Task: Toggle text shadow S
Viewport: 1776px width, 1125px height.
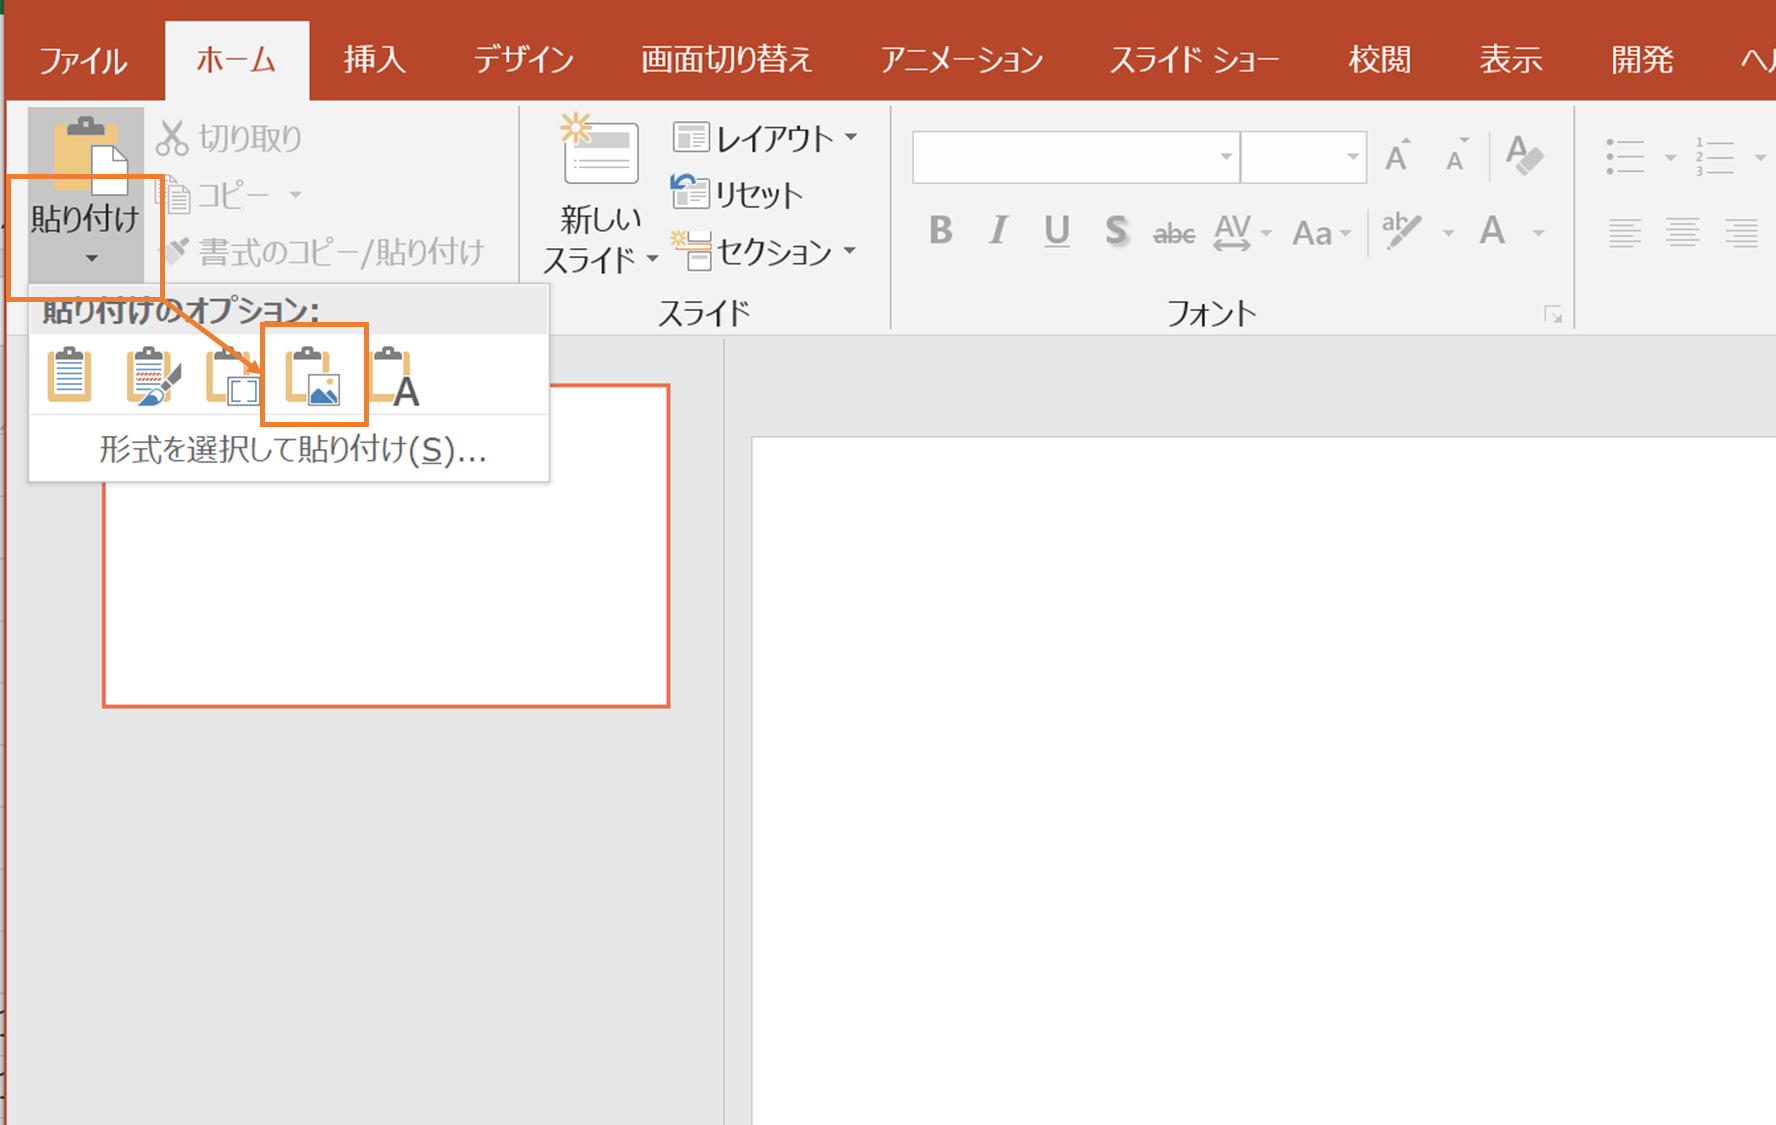Action: tap(1116, 231)
